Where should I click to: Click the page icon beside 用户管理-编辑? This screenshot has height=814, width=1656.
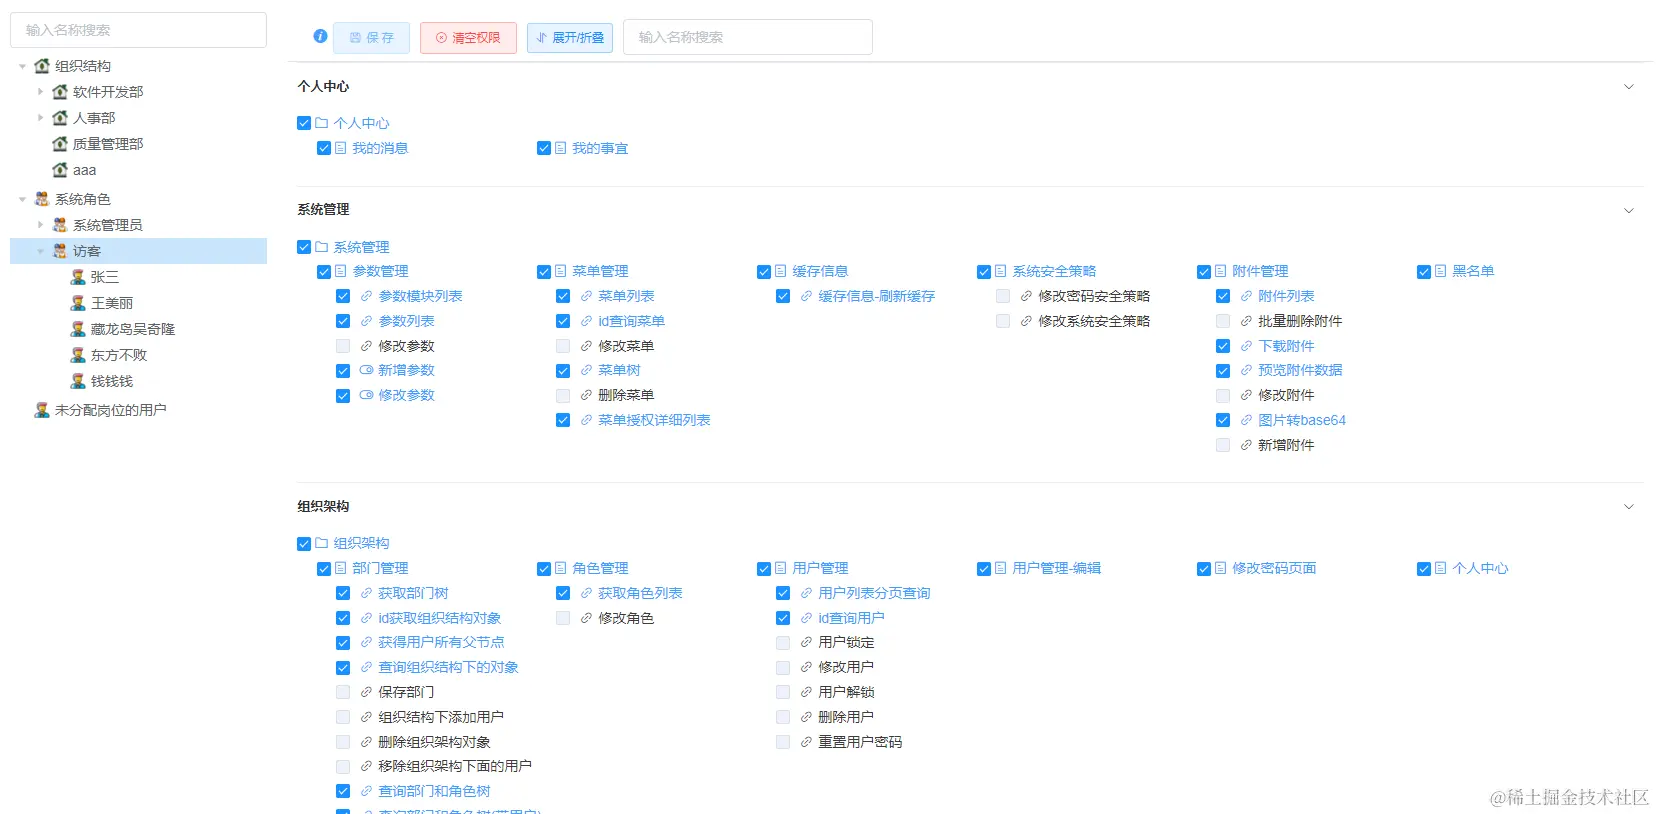[1001, 568]
